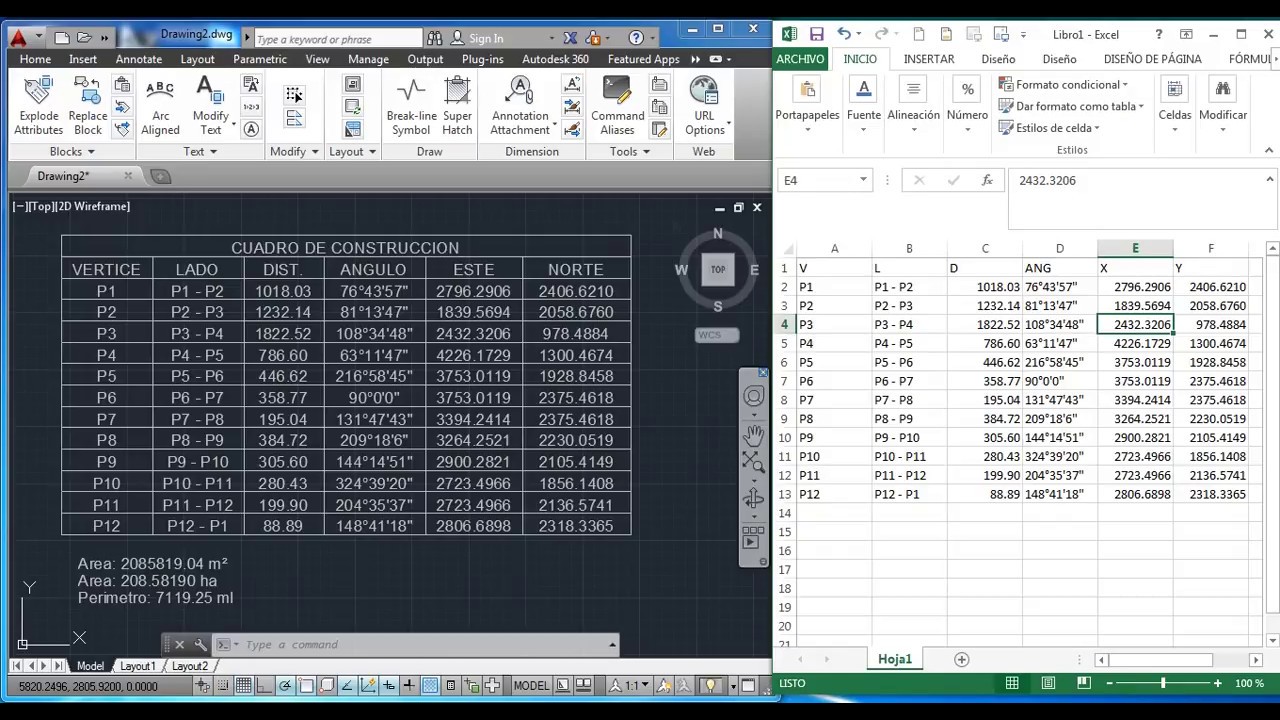This screenshot has width=1280, height=720.
Task: Click Sign In in AutoCAD title bar
Action: [x=486, y=38]
